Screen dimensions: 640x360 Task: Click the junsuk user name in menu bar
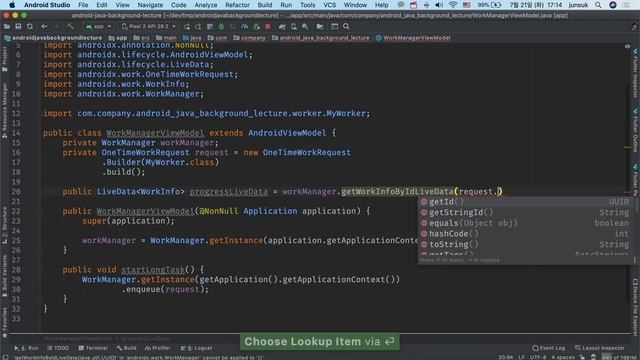[578, 5]
